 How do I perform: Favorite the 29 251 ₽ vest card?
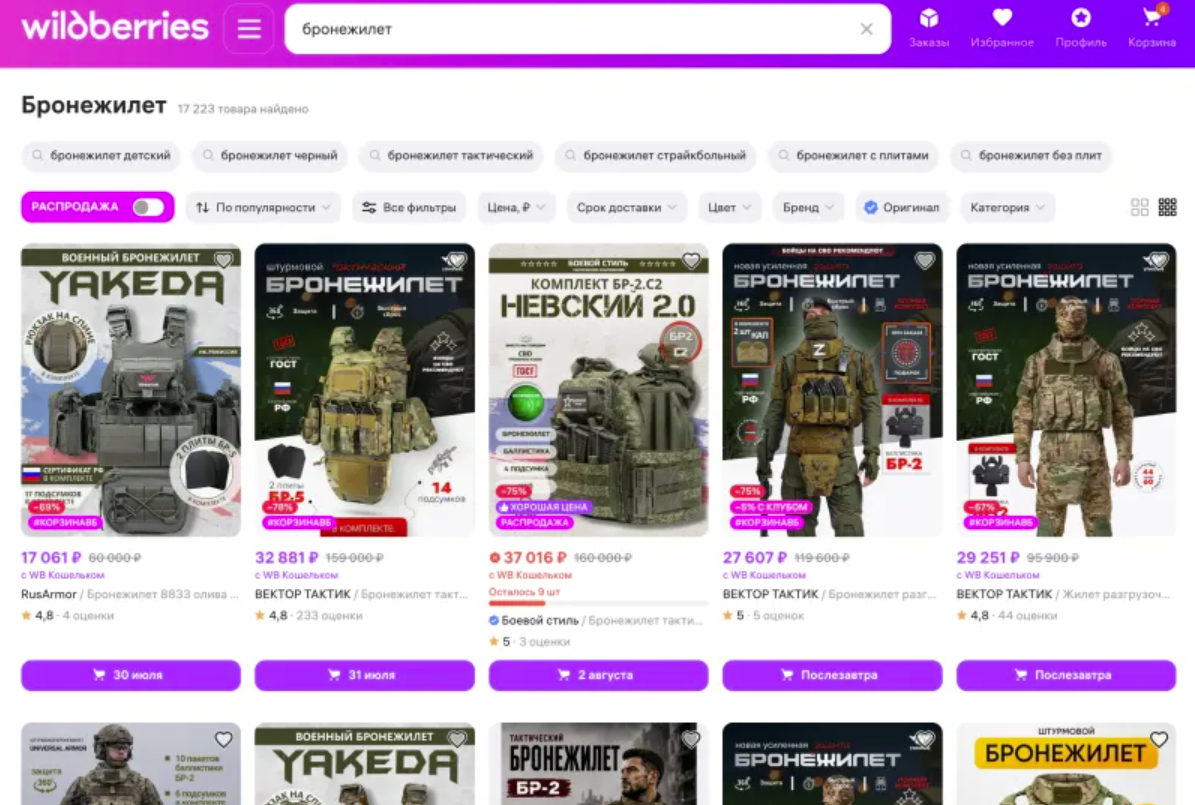(x=1158, y=261)
